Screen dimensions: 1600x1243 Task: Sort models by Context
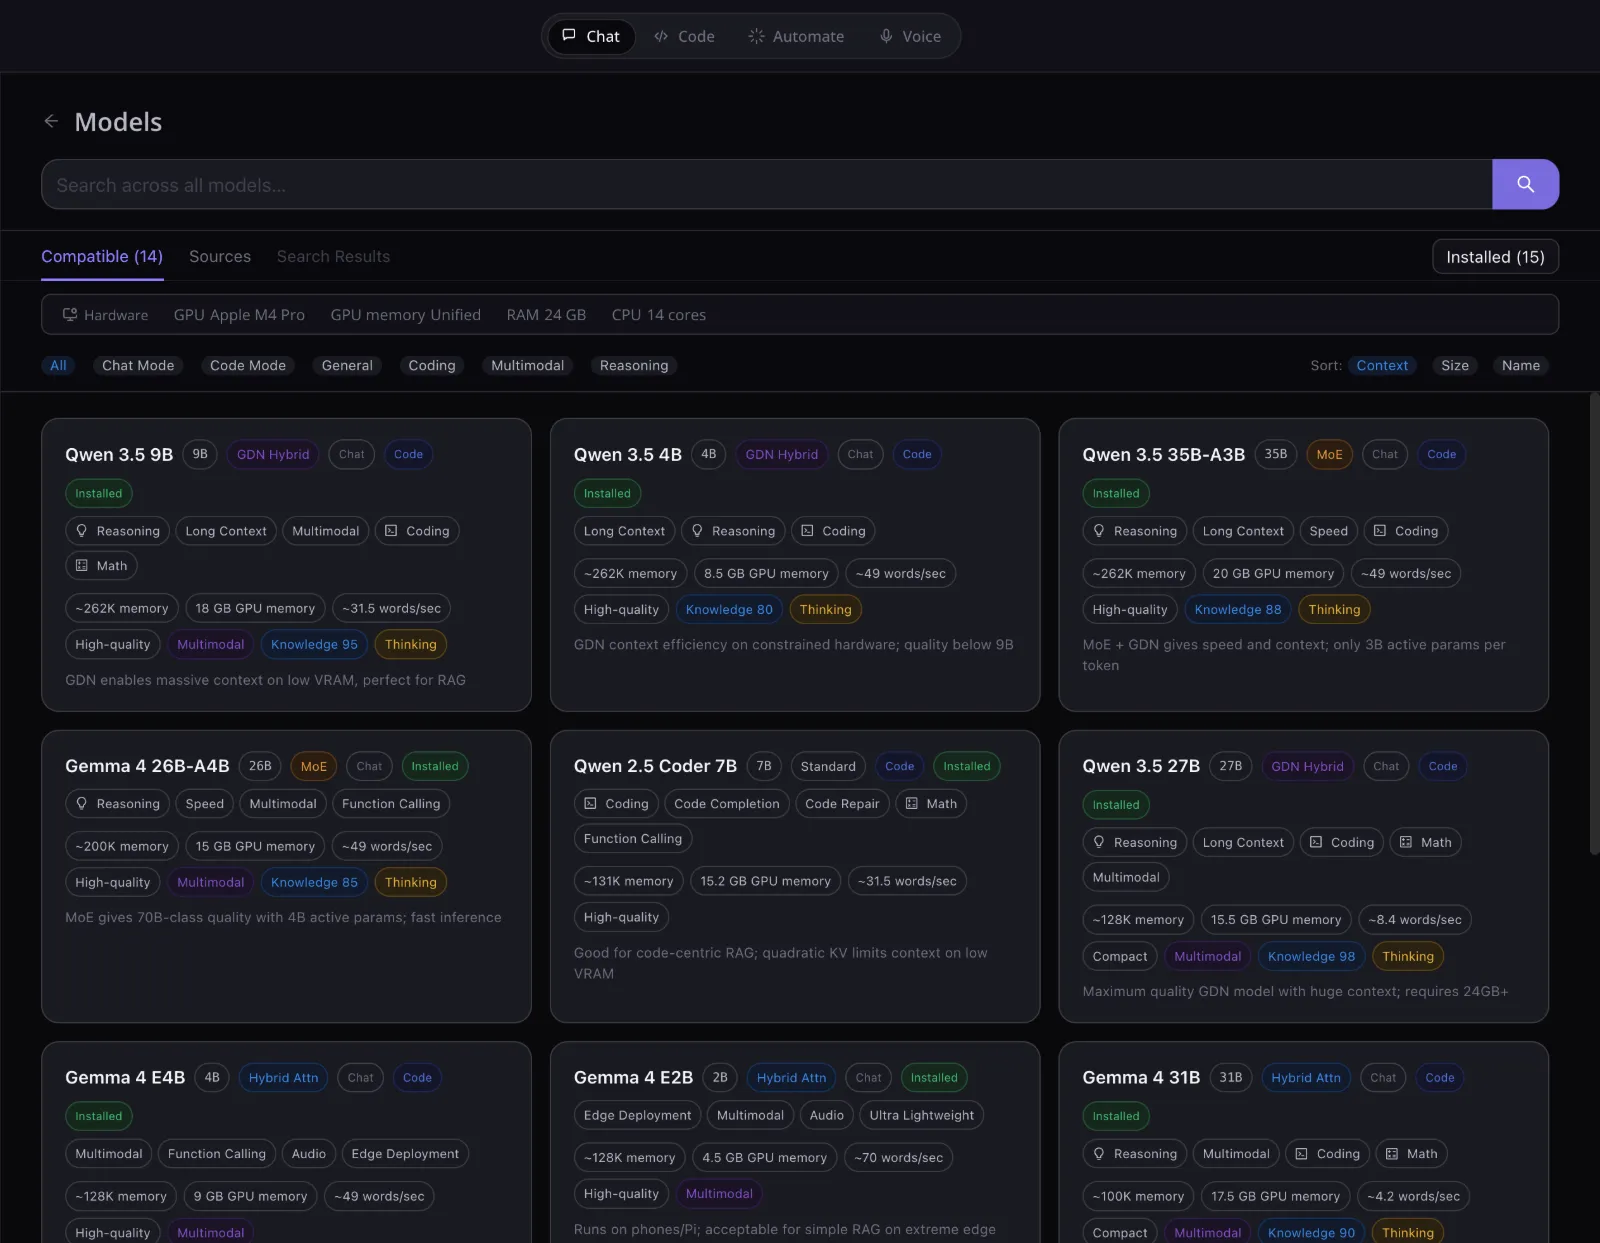pyautogui.click(x=1382, y=365)
